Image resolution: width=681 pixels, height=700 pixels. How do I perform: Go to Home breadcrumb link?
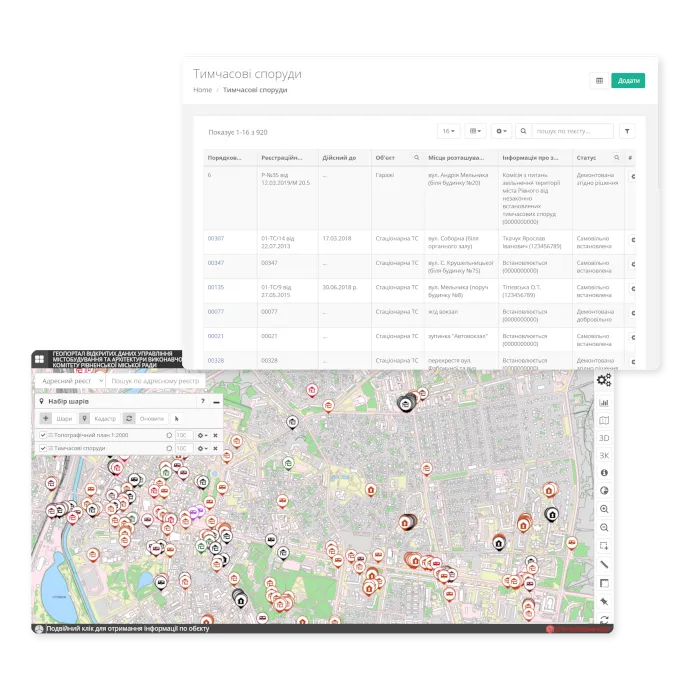point(202,90)
